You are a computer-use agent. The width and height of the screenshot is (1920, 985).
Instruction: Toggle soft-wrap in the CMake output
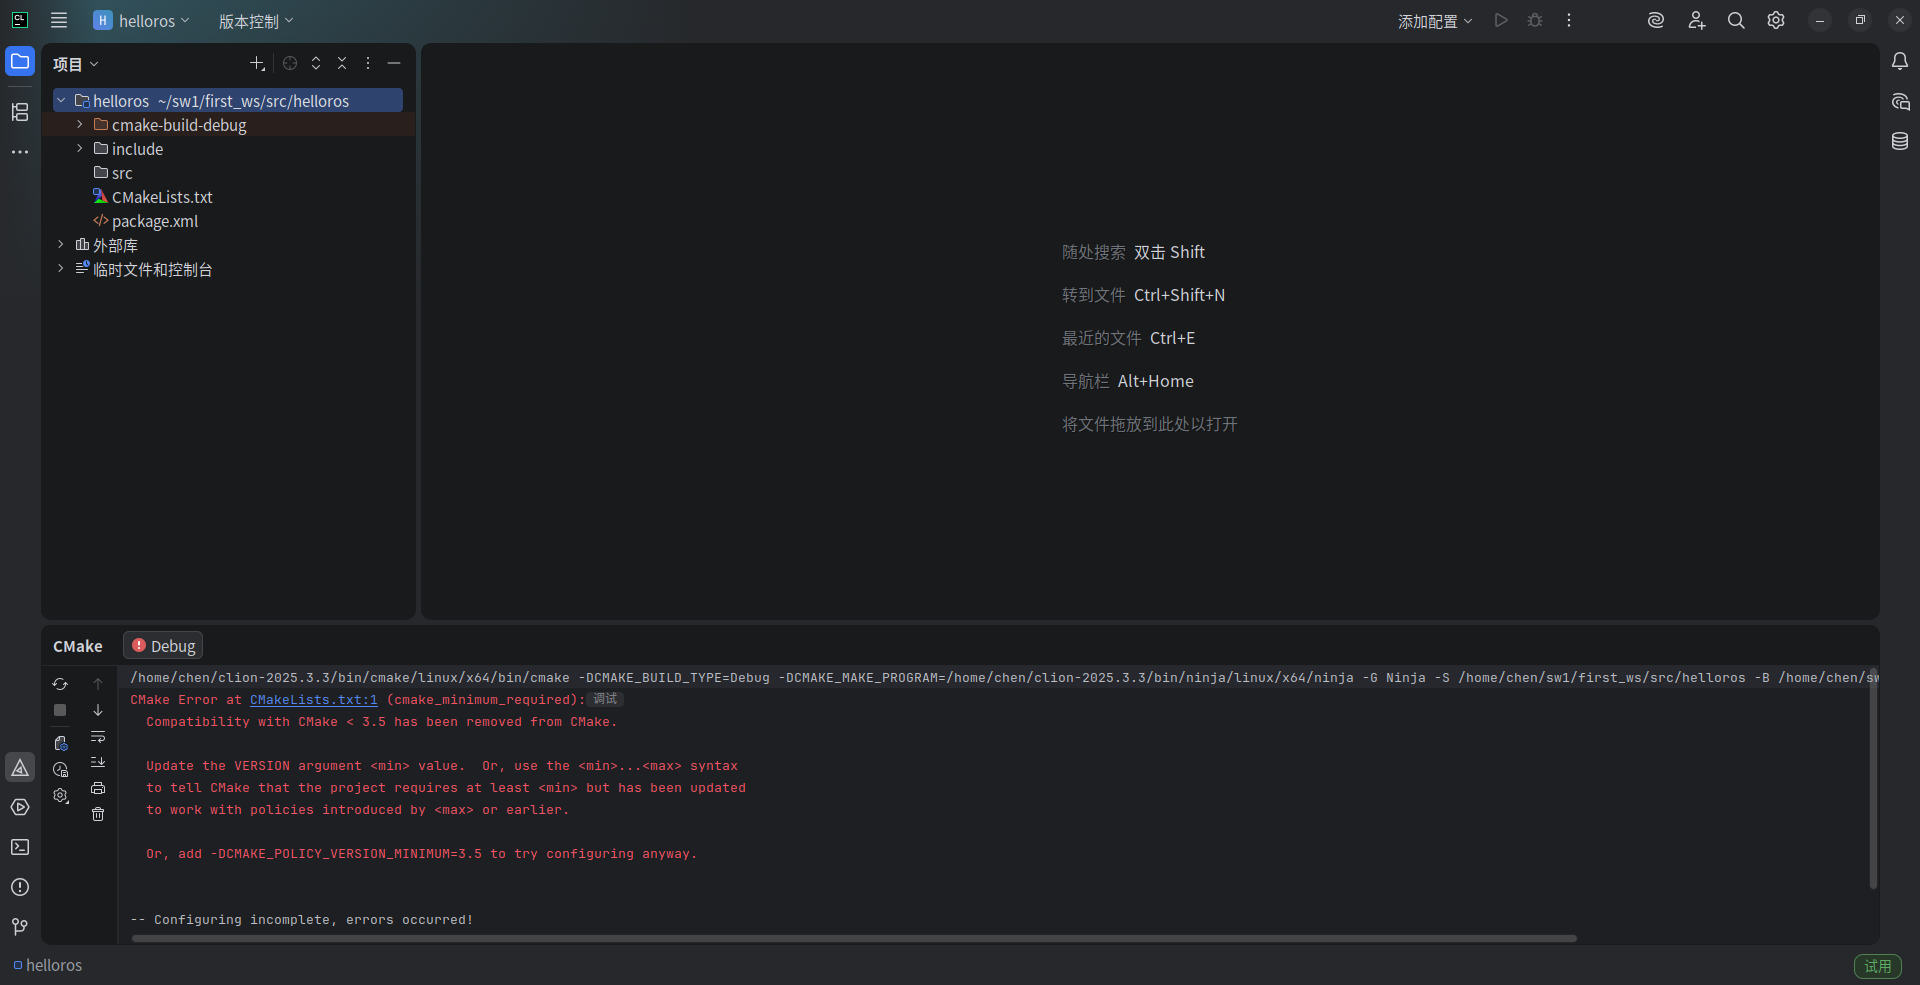98,736
